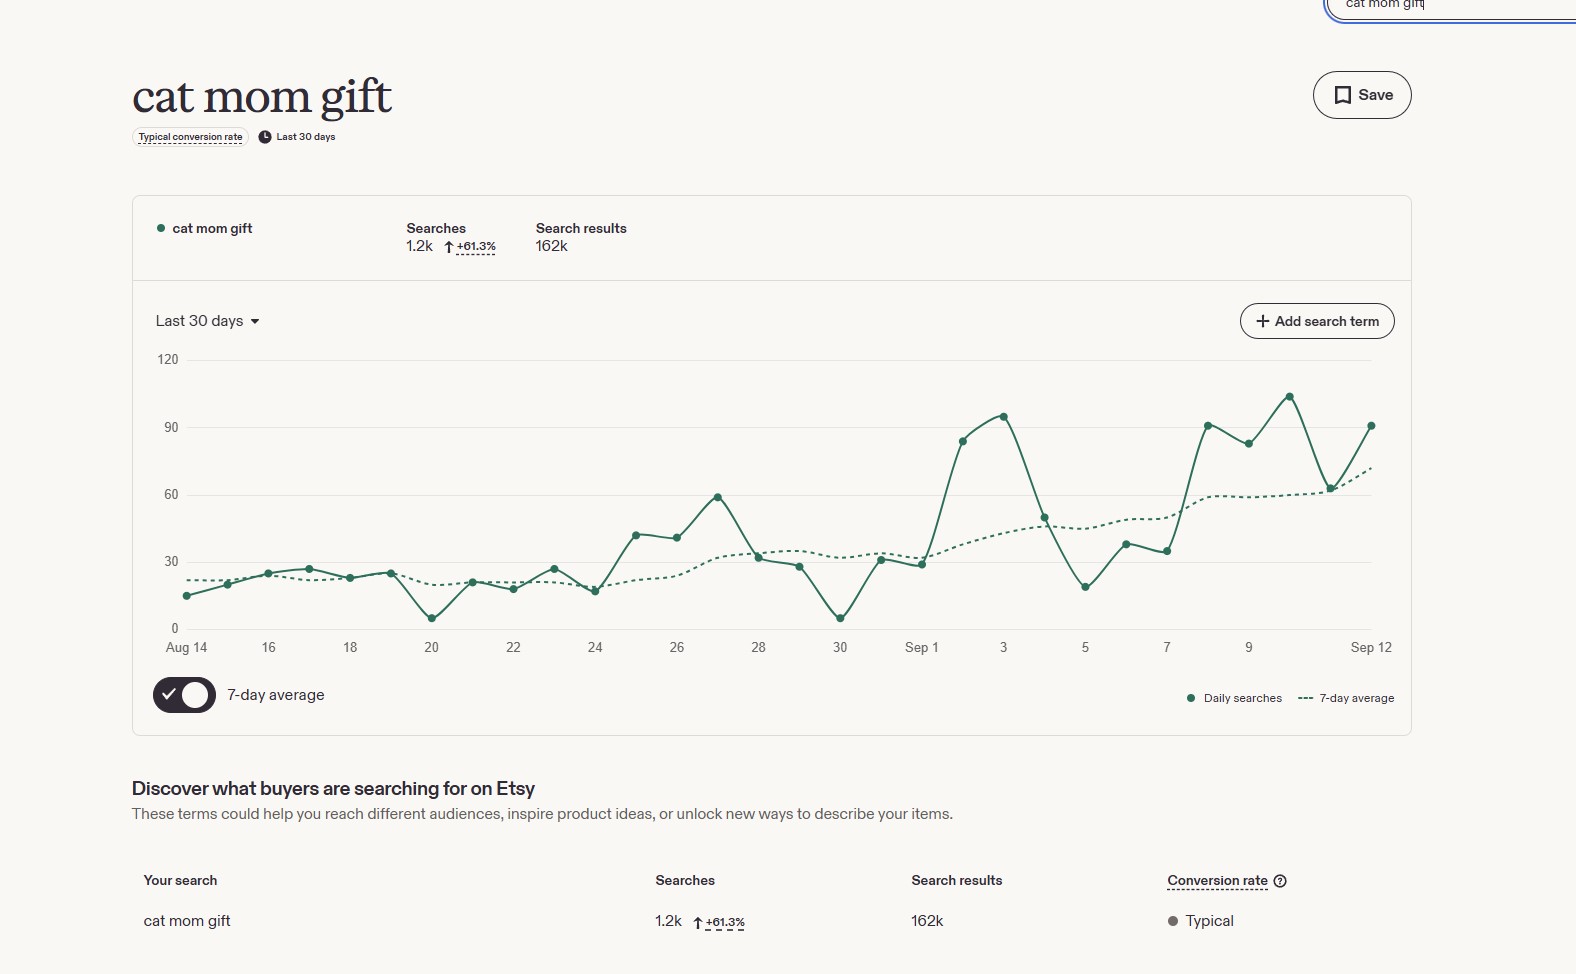This screenshot has width=1576, height=974.
Task: Click the +61.3% change in the table row
Action: pos(725,922)
